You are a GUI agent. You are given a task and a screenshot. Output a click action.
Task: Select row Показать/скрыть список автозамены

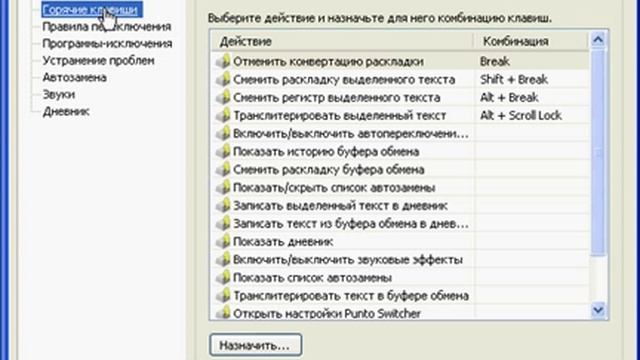click(x=400, y=188)
